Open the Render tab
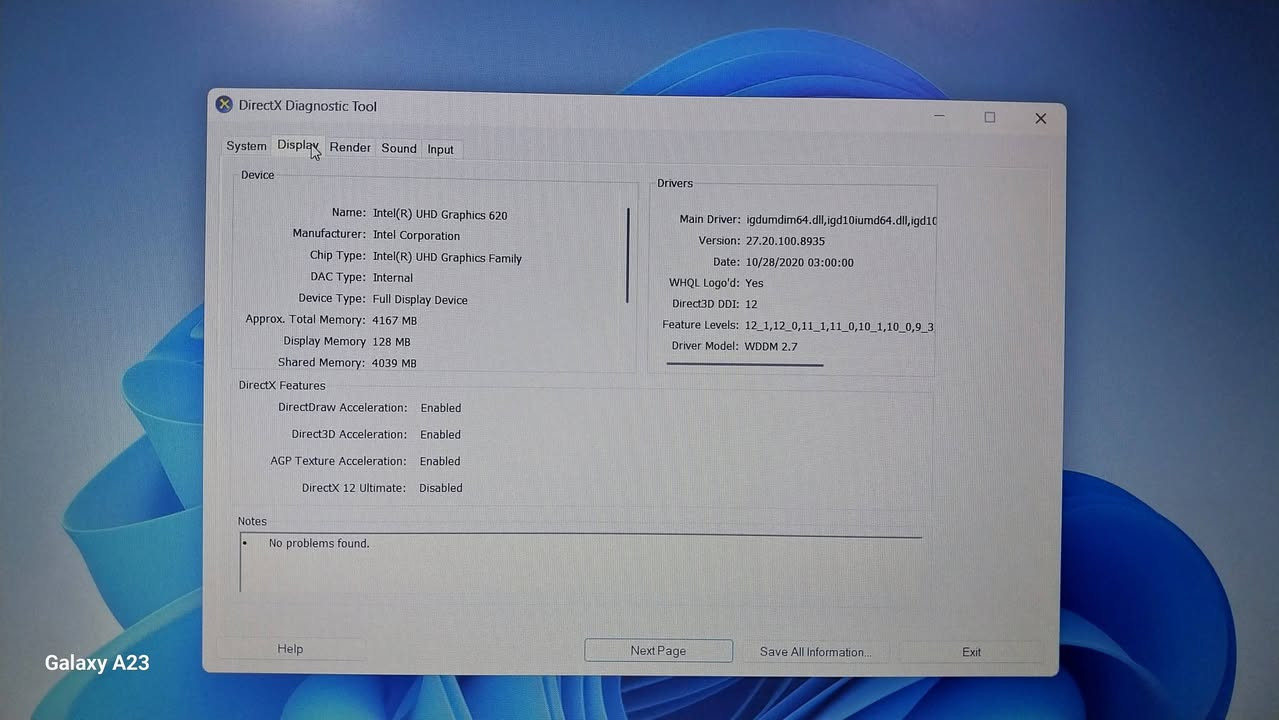Screen dimensions: 1279x720 point(350,148)
